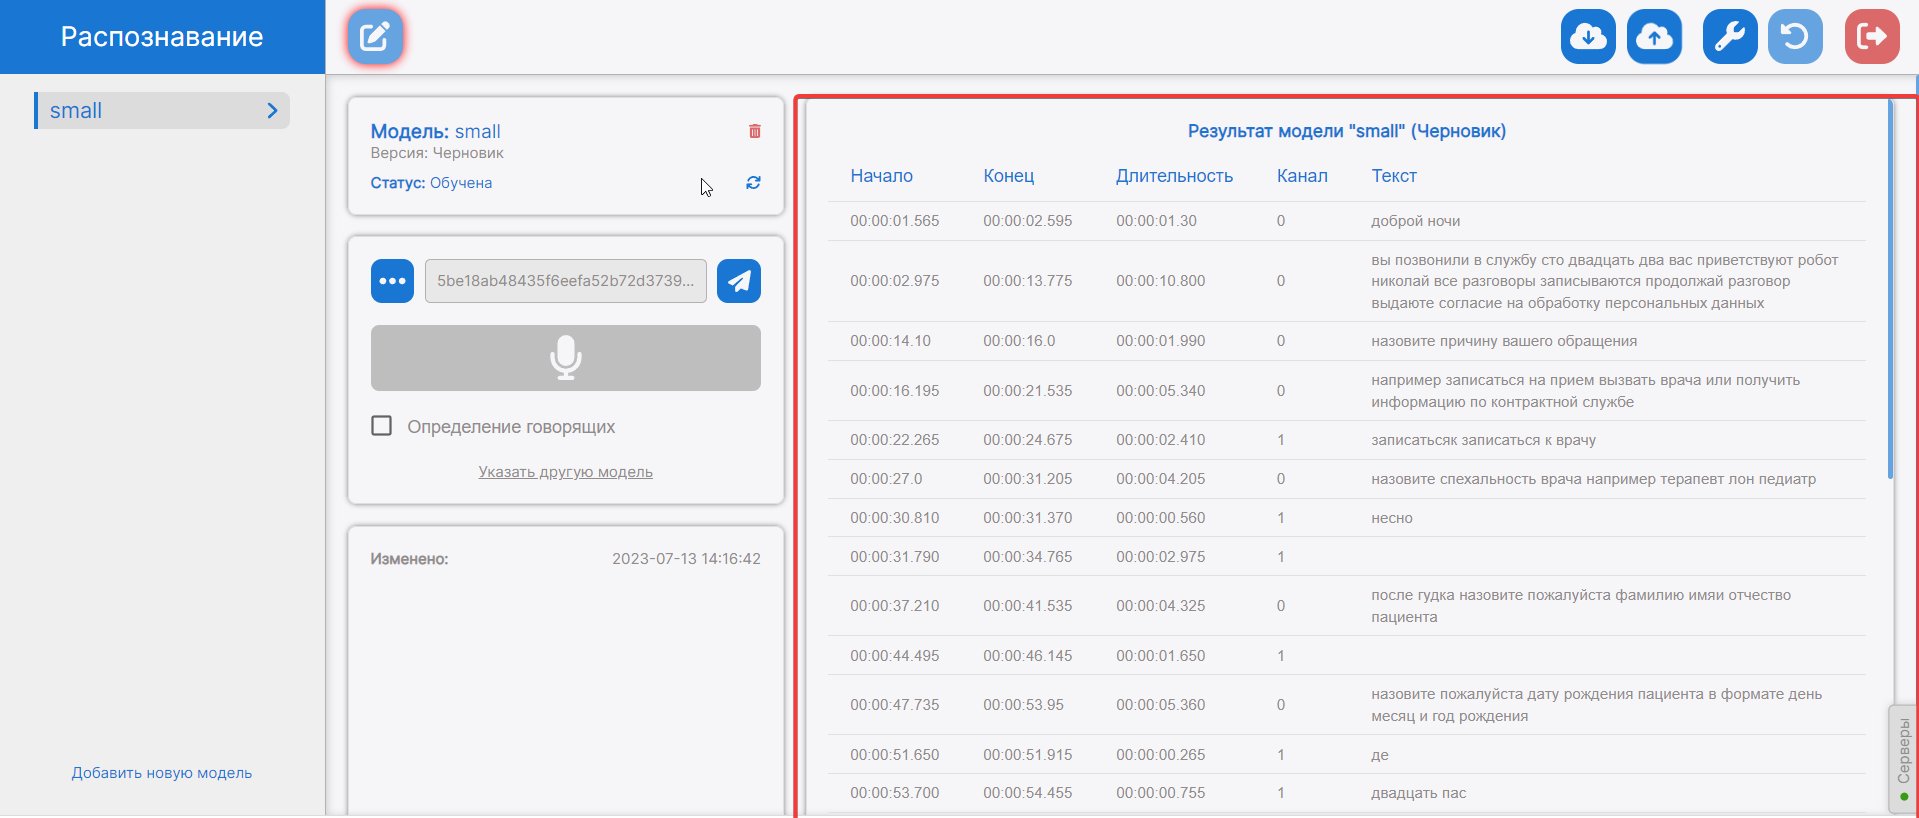Click the Указать другую модель link
Image resolution: width=1919 pixels, height=818 pixels.
pos(565,472)
